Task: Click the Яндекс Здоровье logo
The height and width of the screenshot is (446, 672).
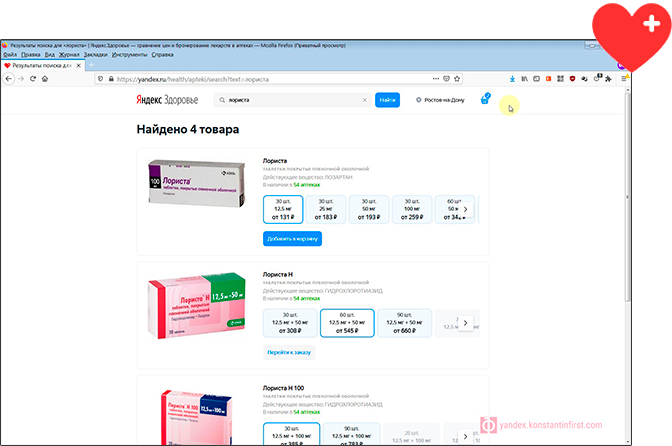Action: 167,100
